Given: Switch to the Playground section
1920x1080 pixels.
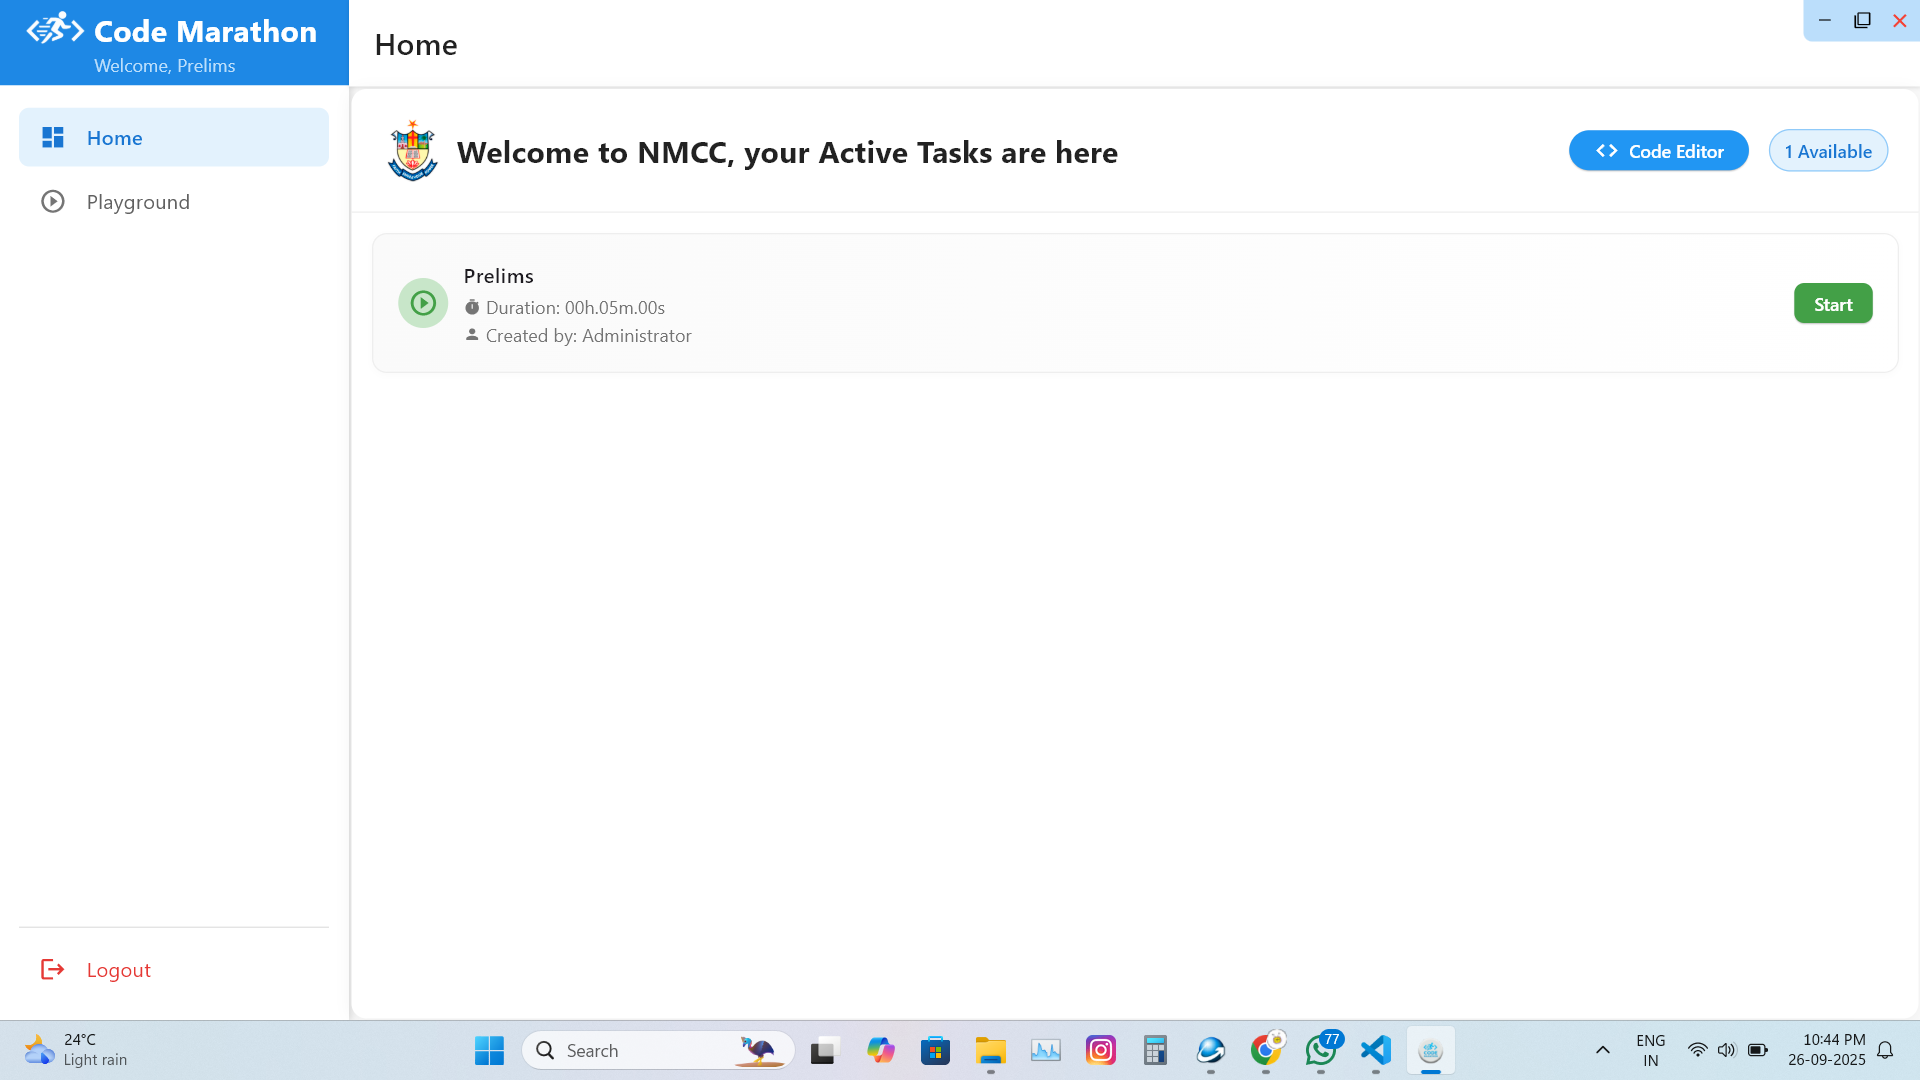Looking at the screenshot, I should 137,202.
